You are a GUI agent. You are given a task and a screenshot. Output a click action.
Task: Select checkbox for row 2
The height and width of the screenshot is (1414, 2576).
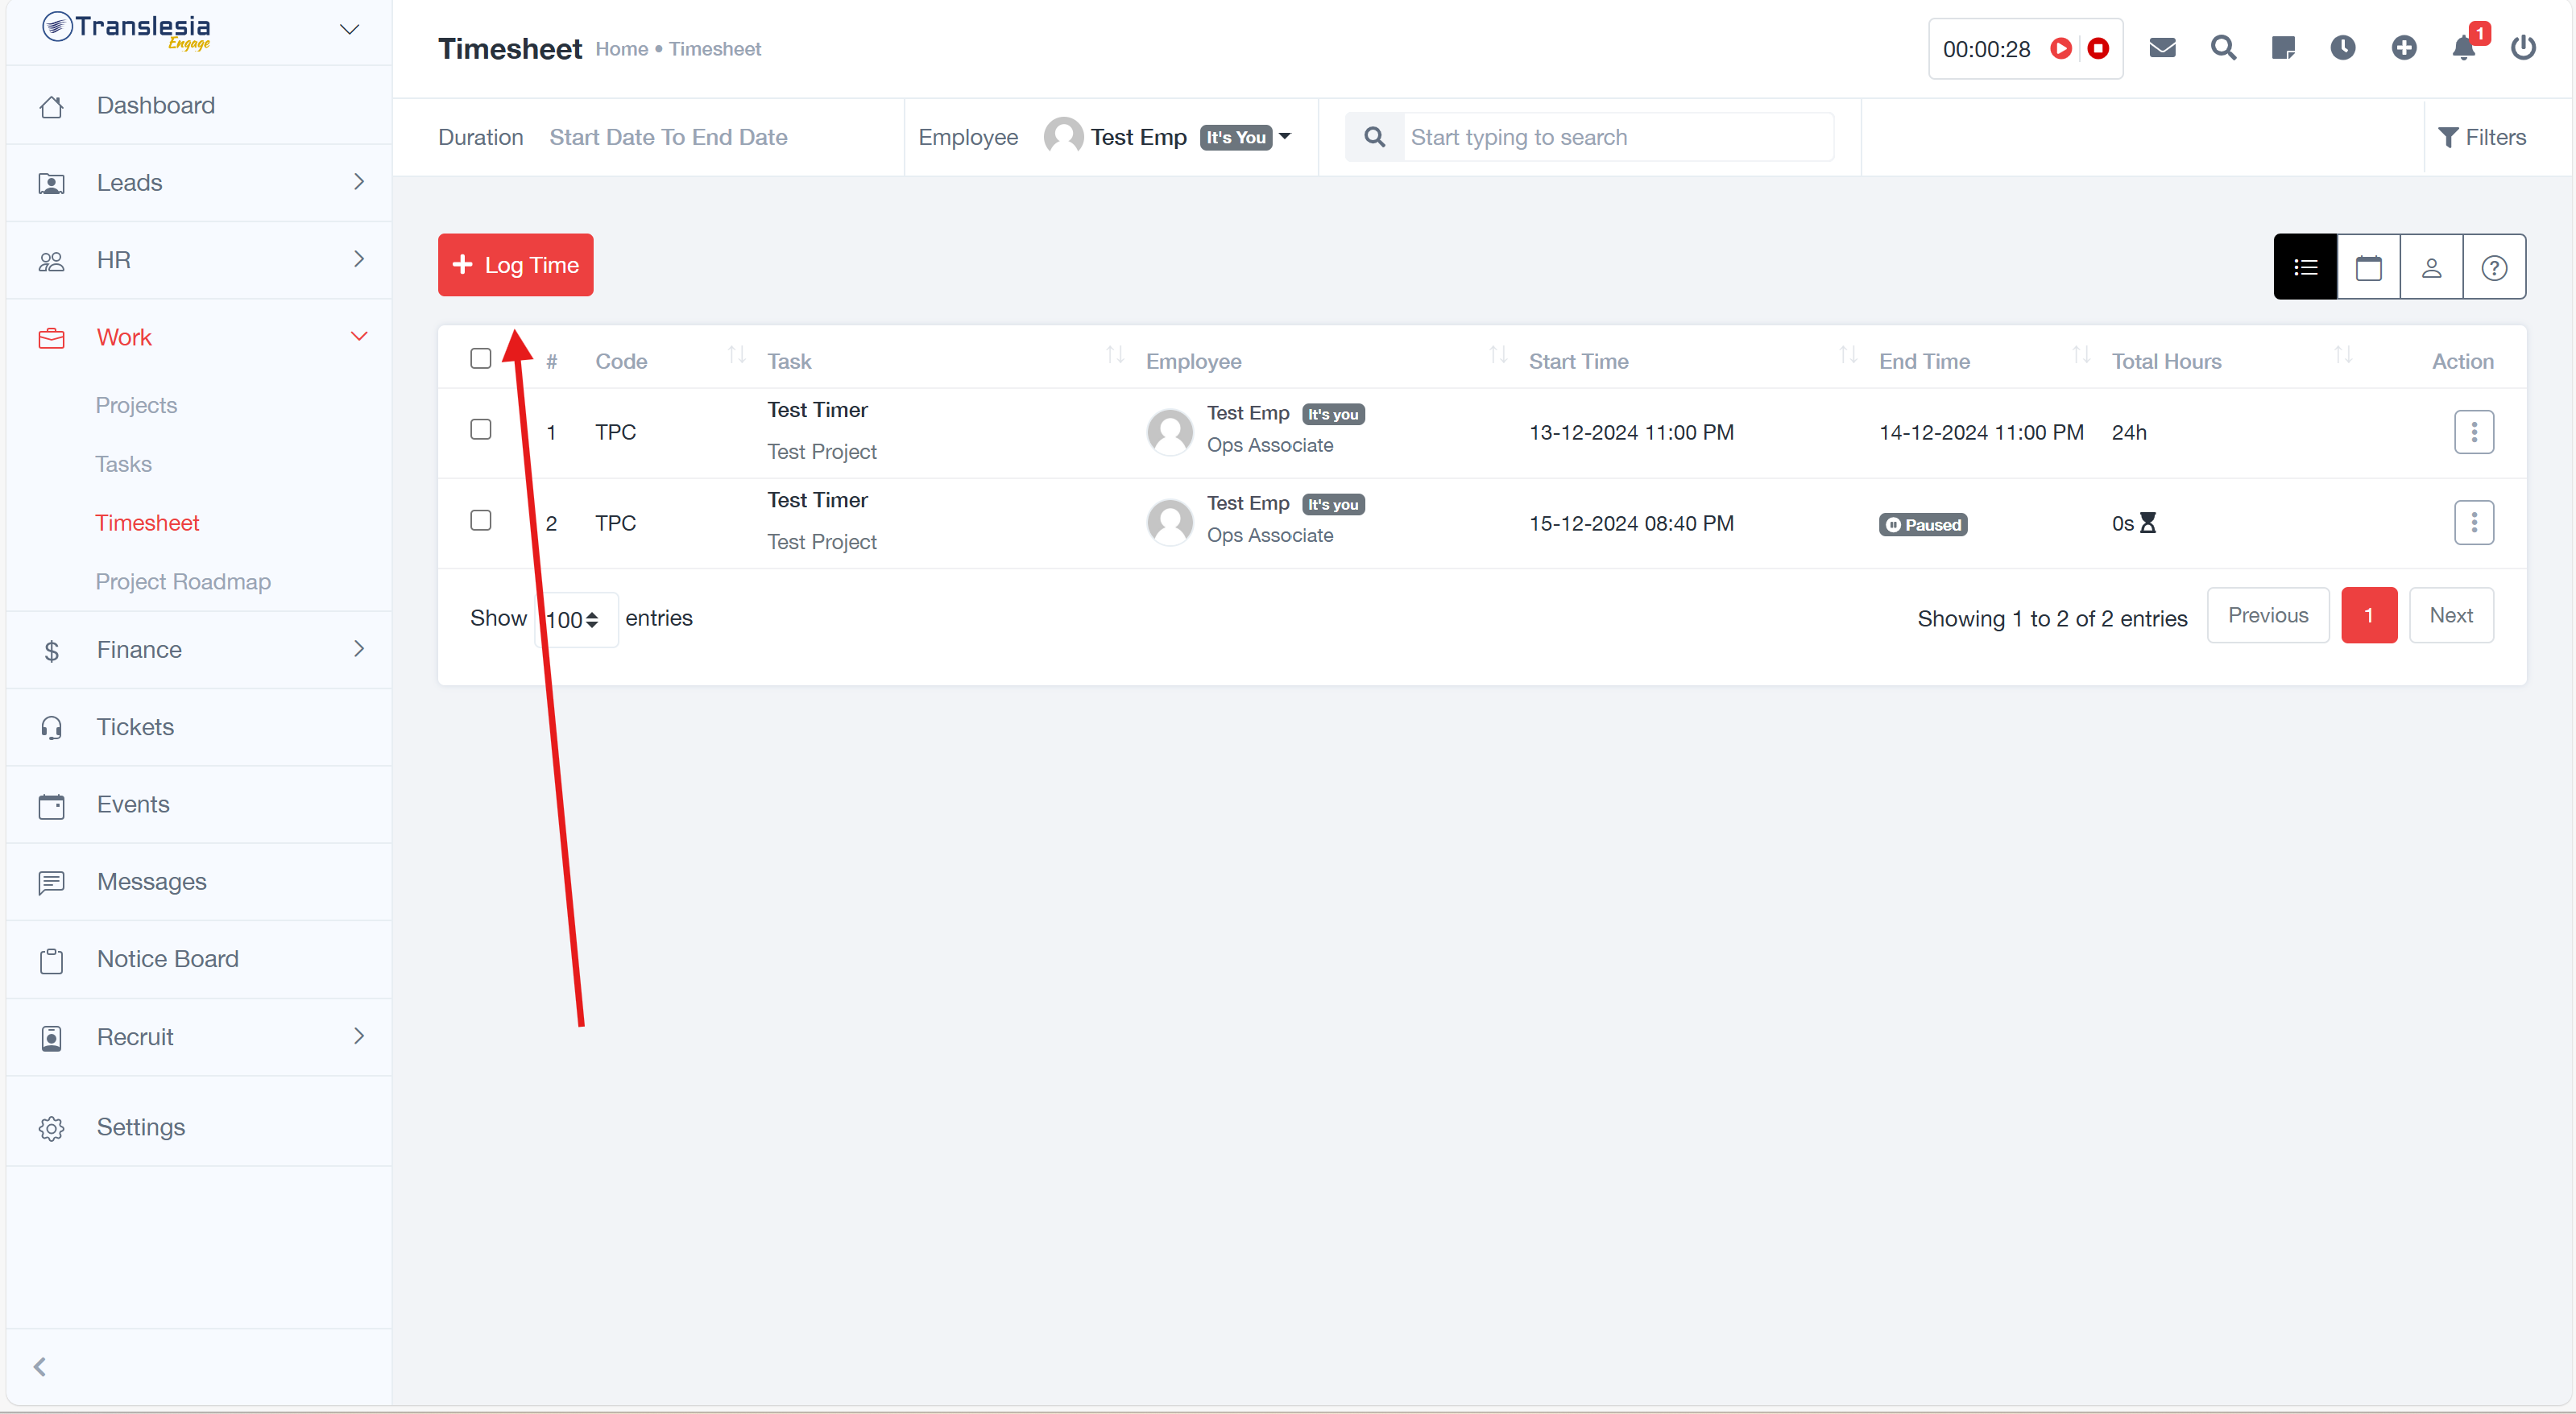point(481,521)
